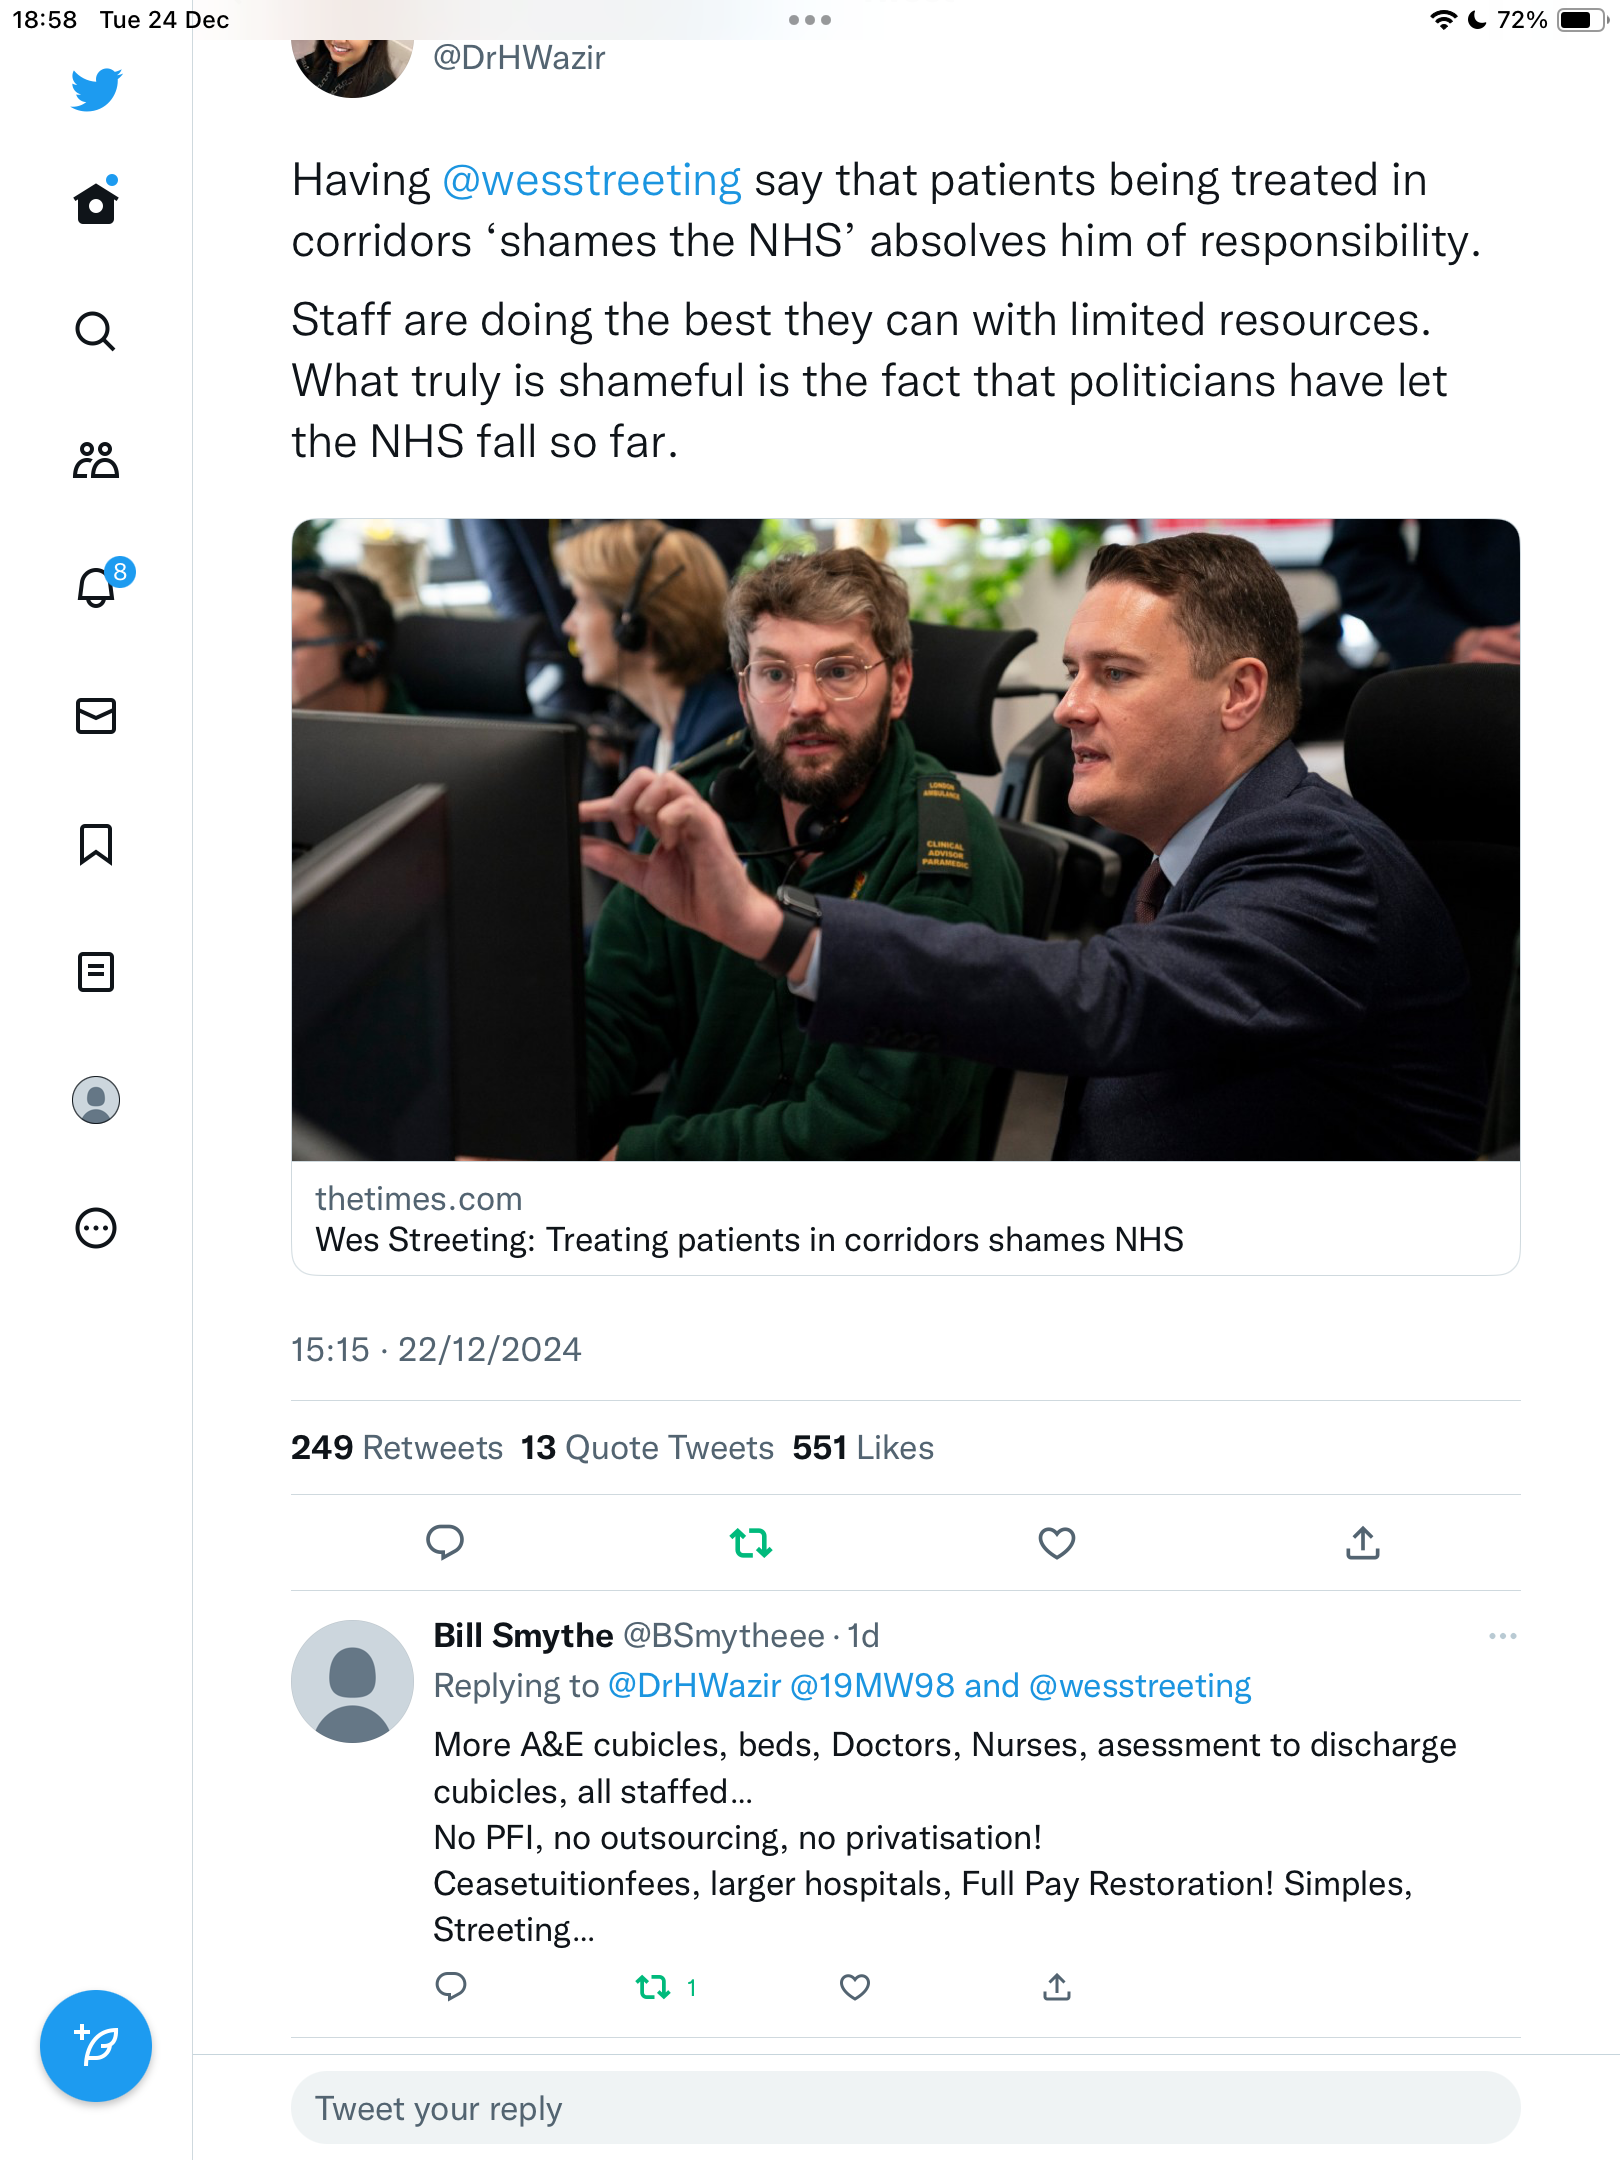Image resolution: width=1620 pixels, height=2160 pixels.
Task: Open the Messages envelope icon
Action: pos(96,716)
